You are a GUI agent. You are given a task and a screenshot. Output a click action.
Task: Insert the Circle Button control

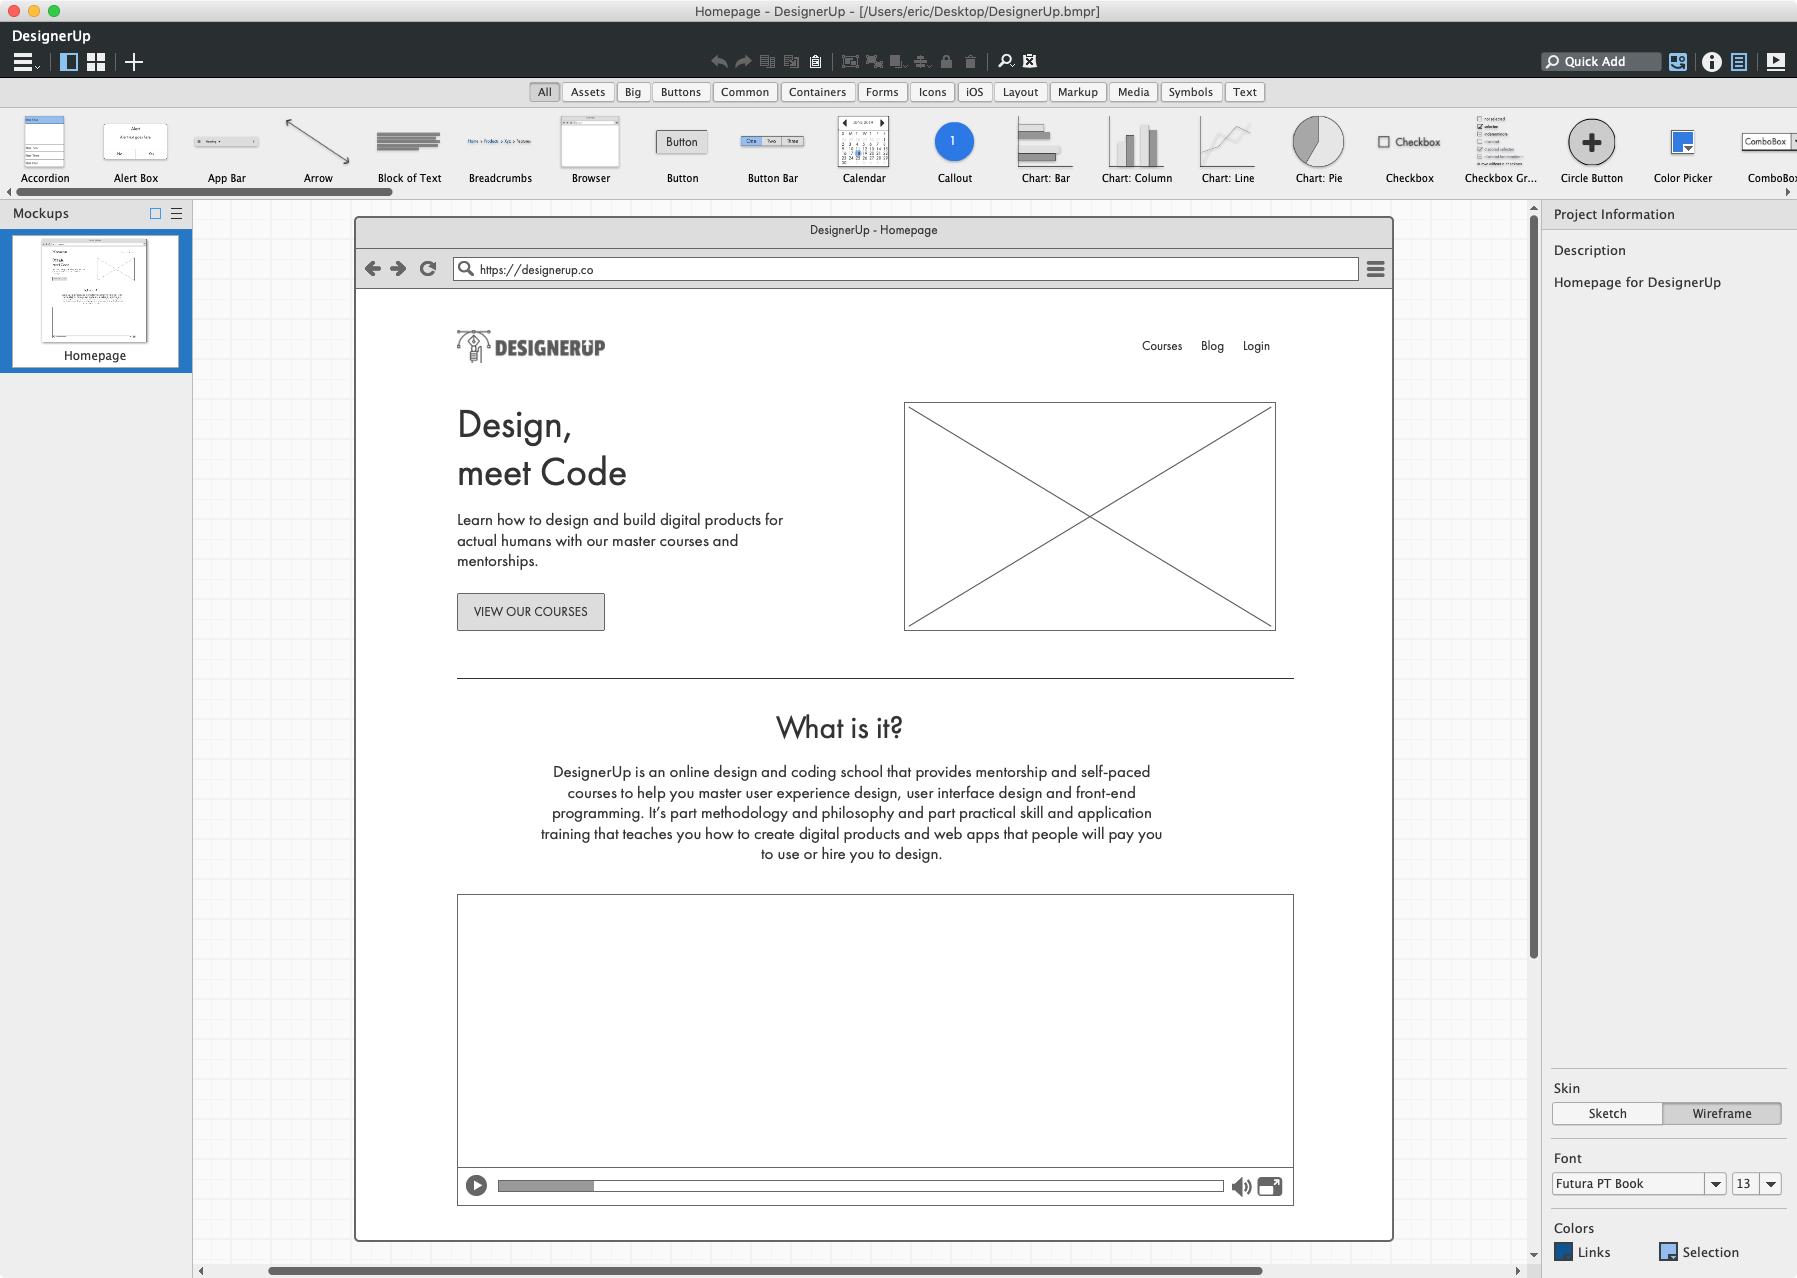point(1591,149)
